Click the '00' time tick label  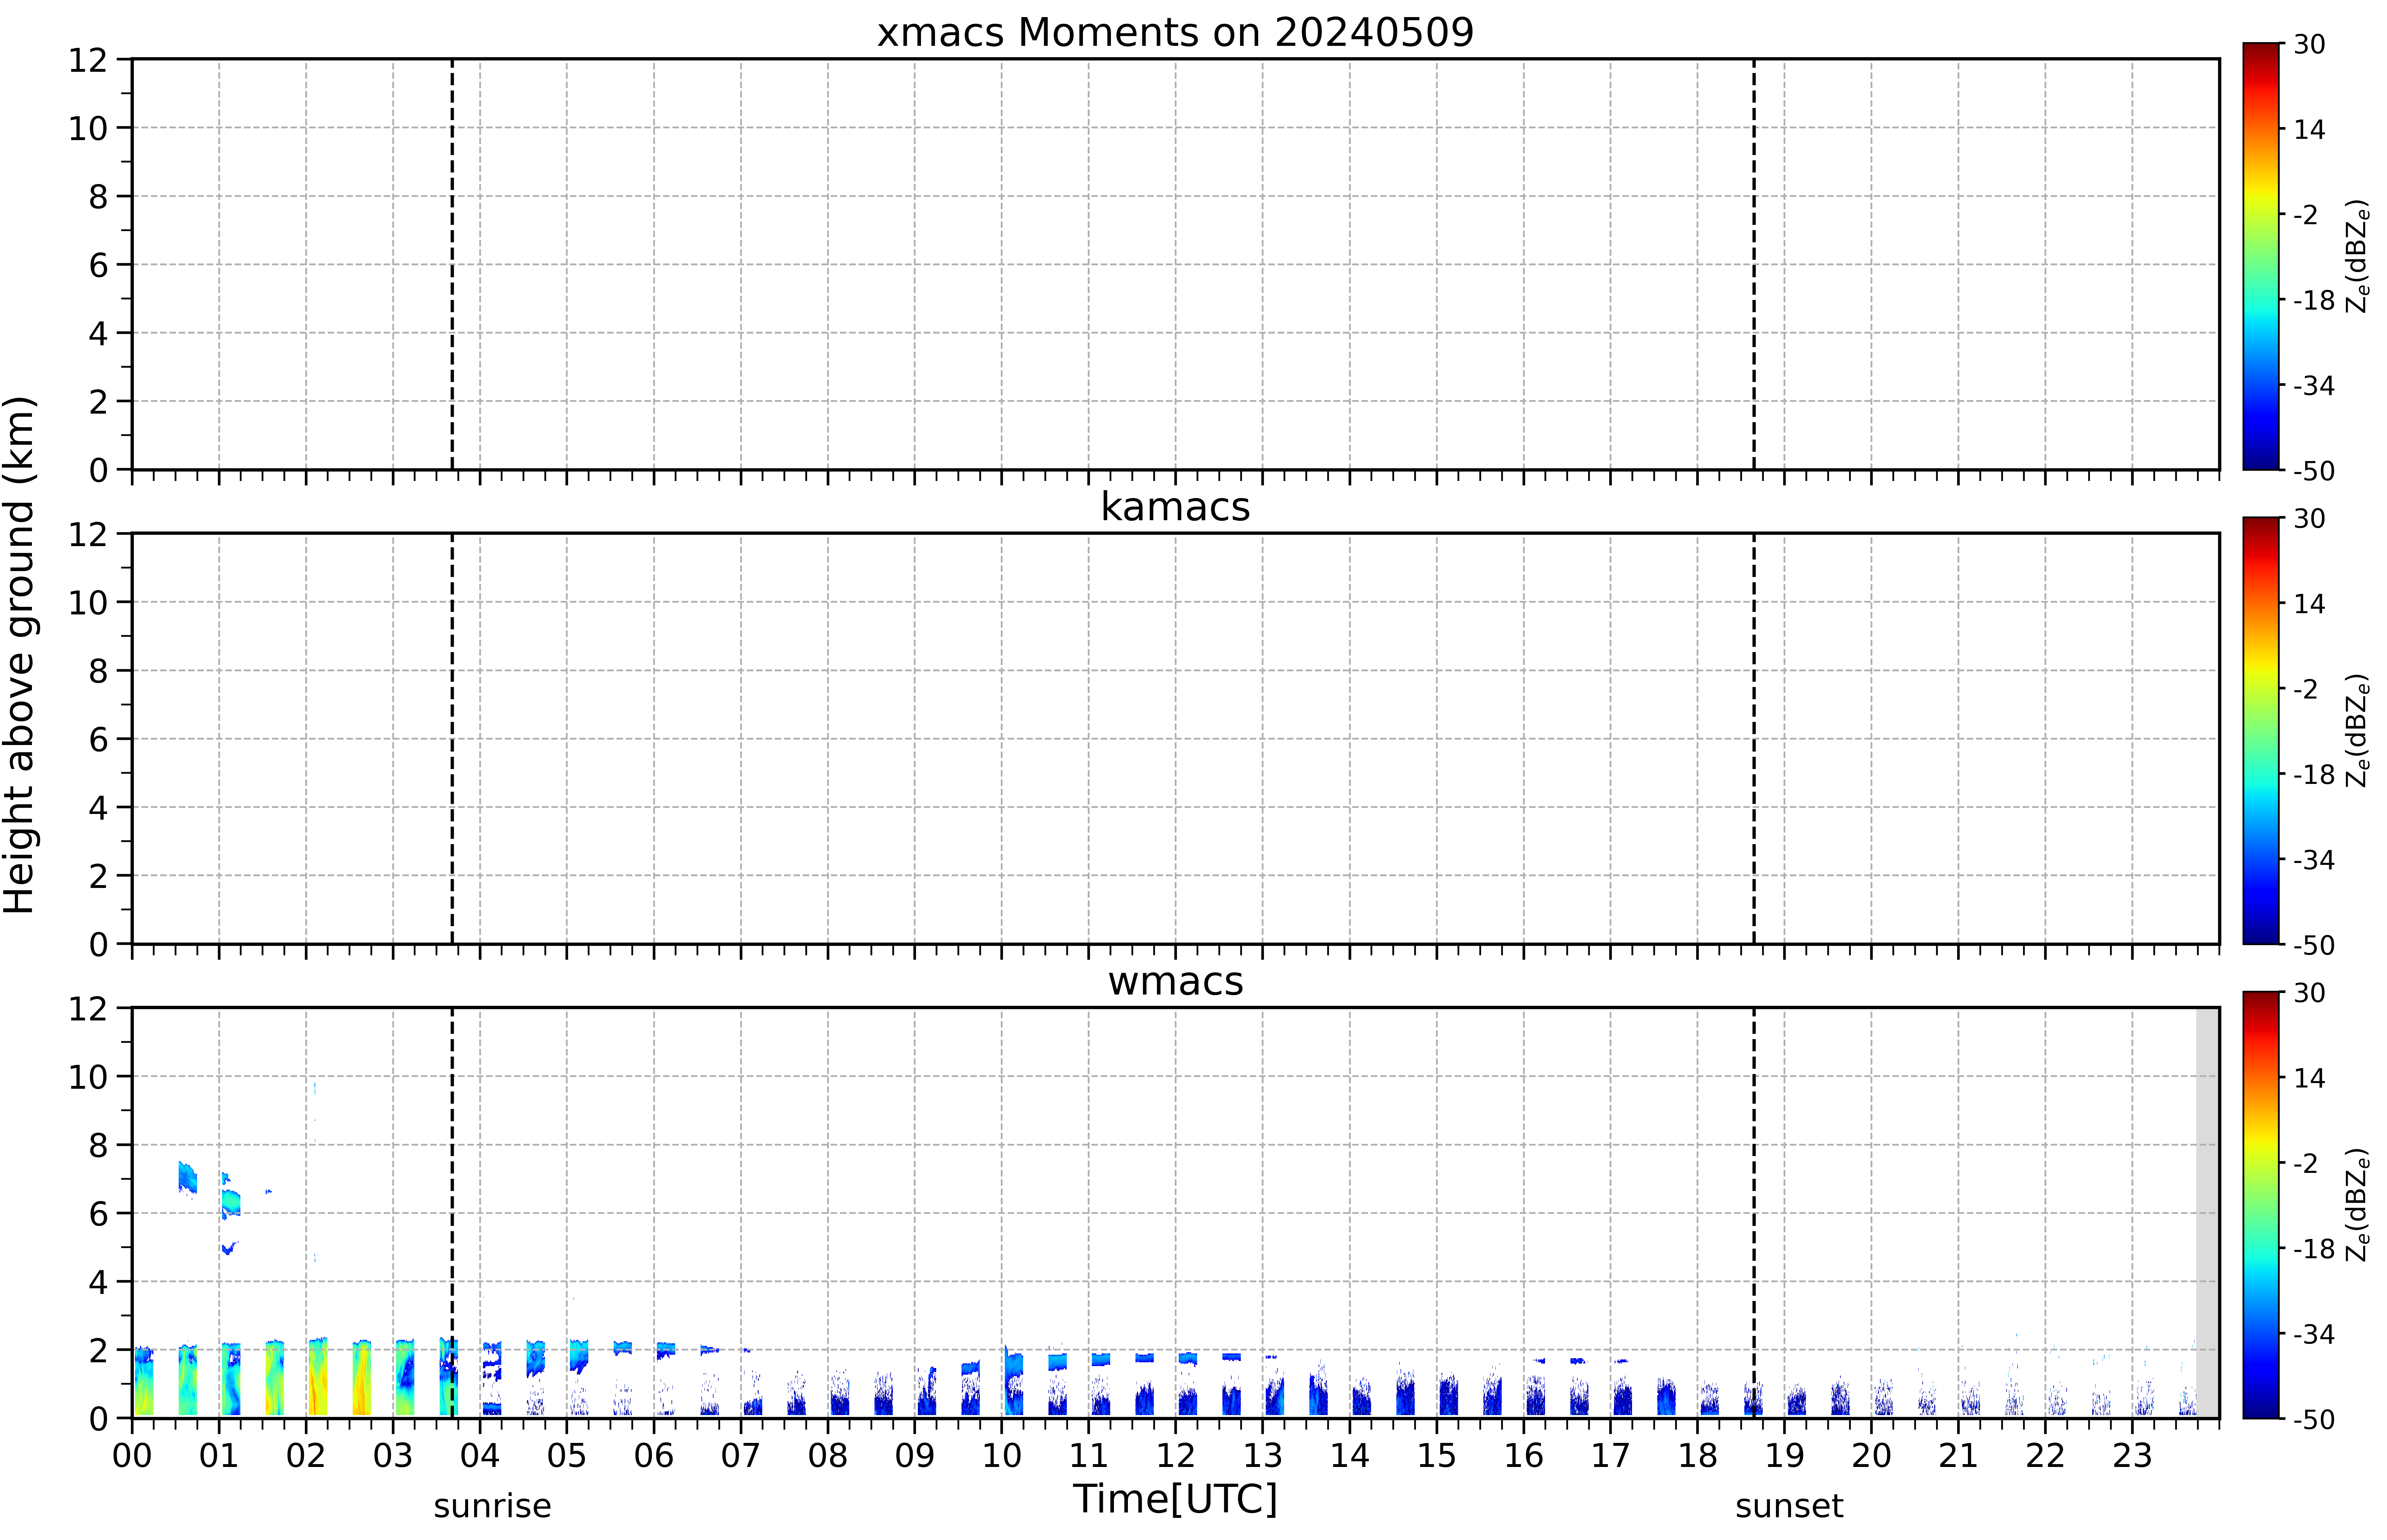tap(132, 1456)
